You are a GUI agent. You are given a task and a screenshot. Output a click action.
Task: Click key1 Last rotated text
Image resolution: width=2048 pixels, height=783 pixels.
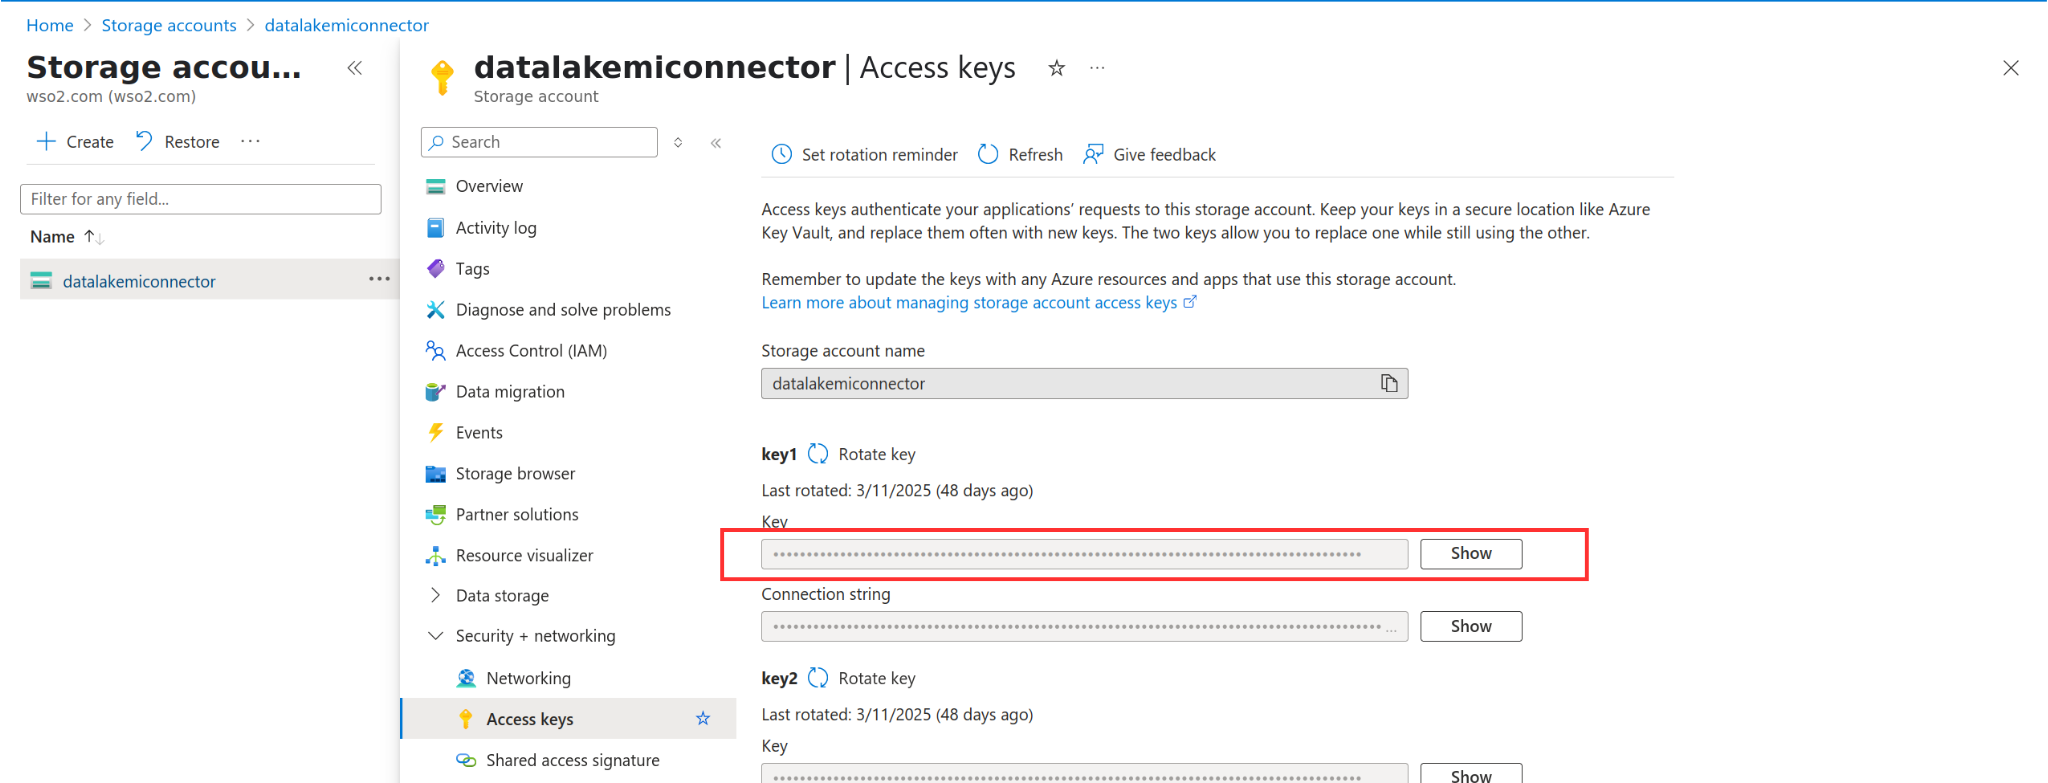pyautogui.click(x=897, y=491)
